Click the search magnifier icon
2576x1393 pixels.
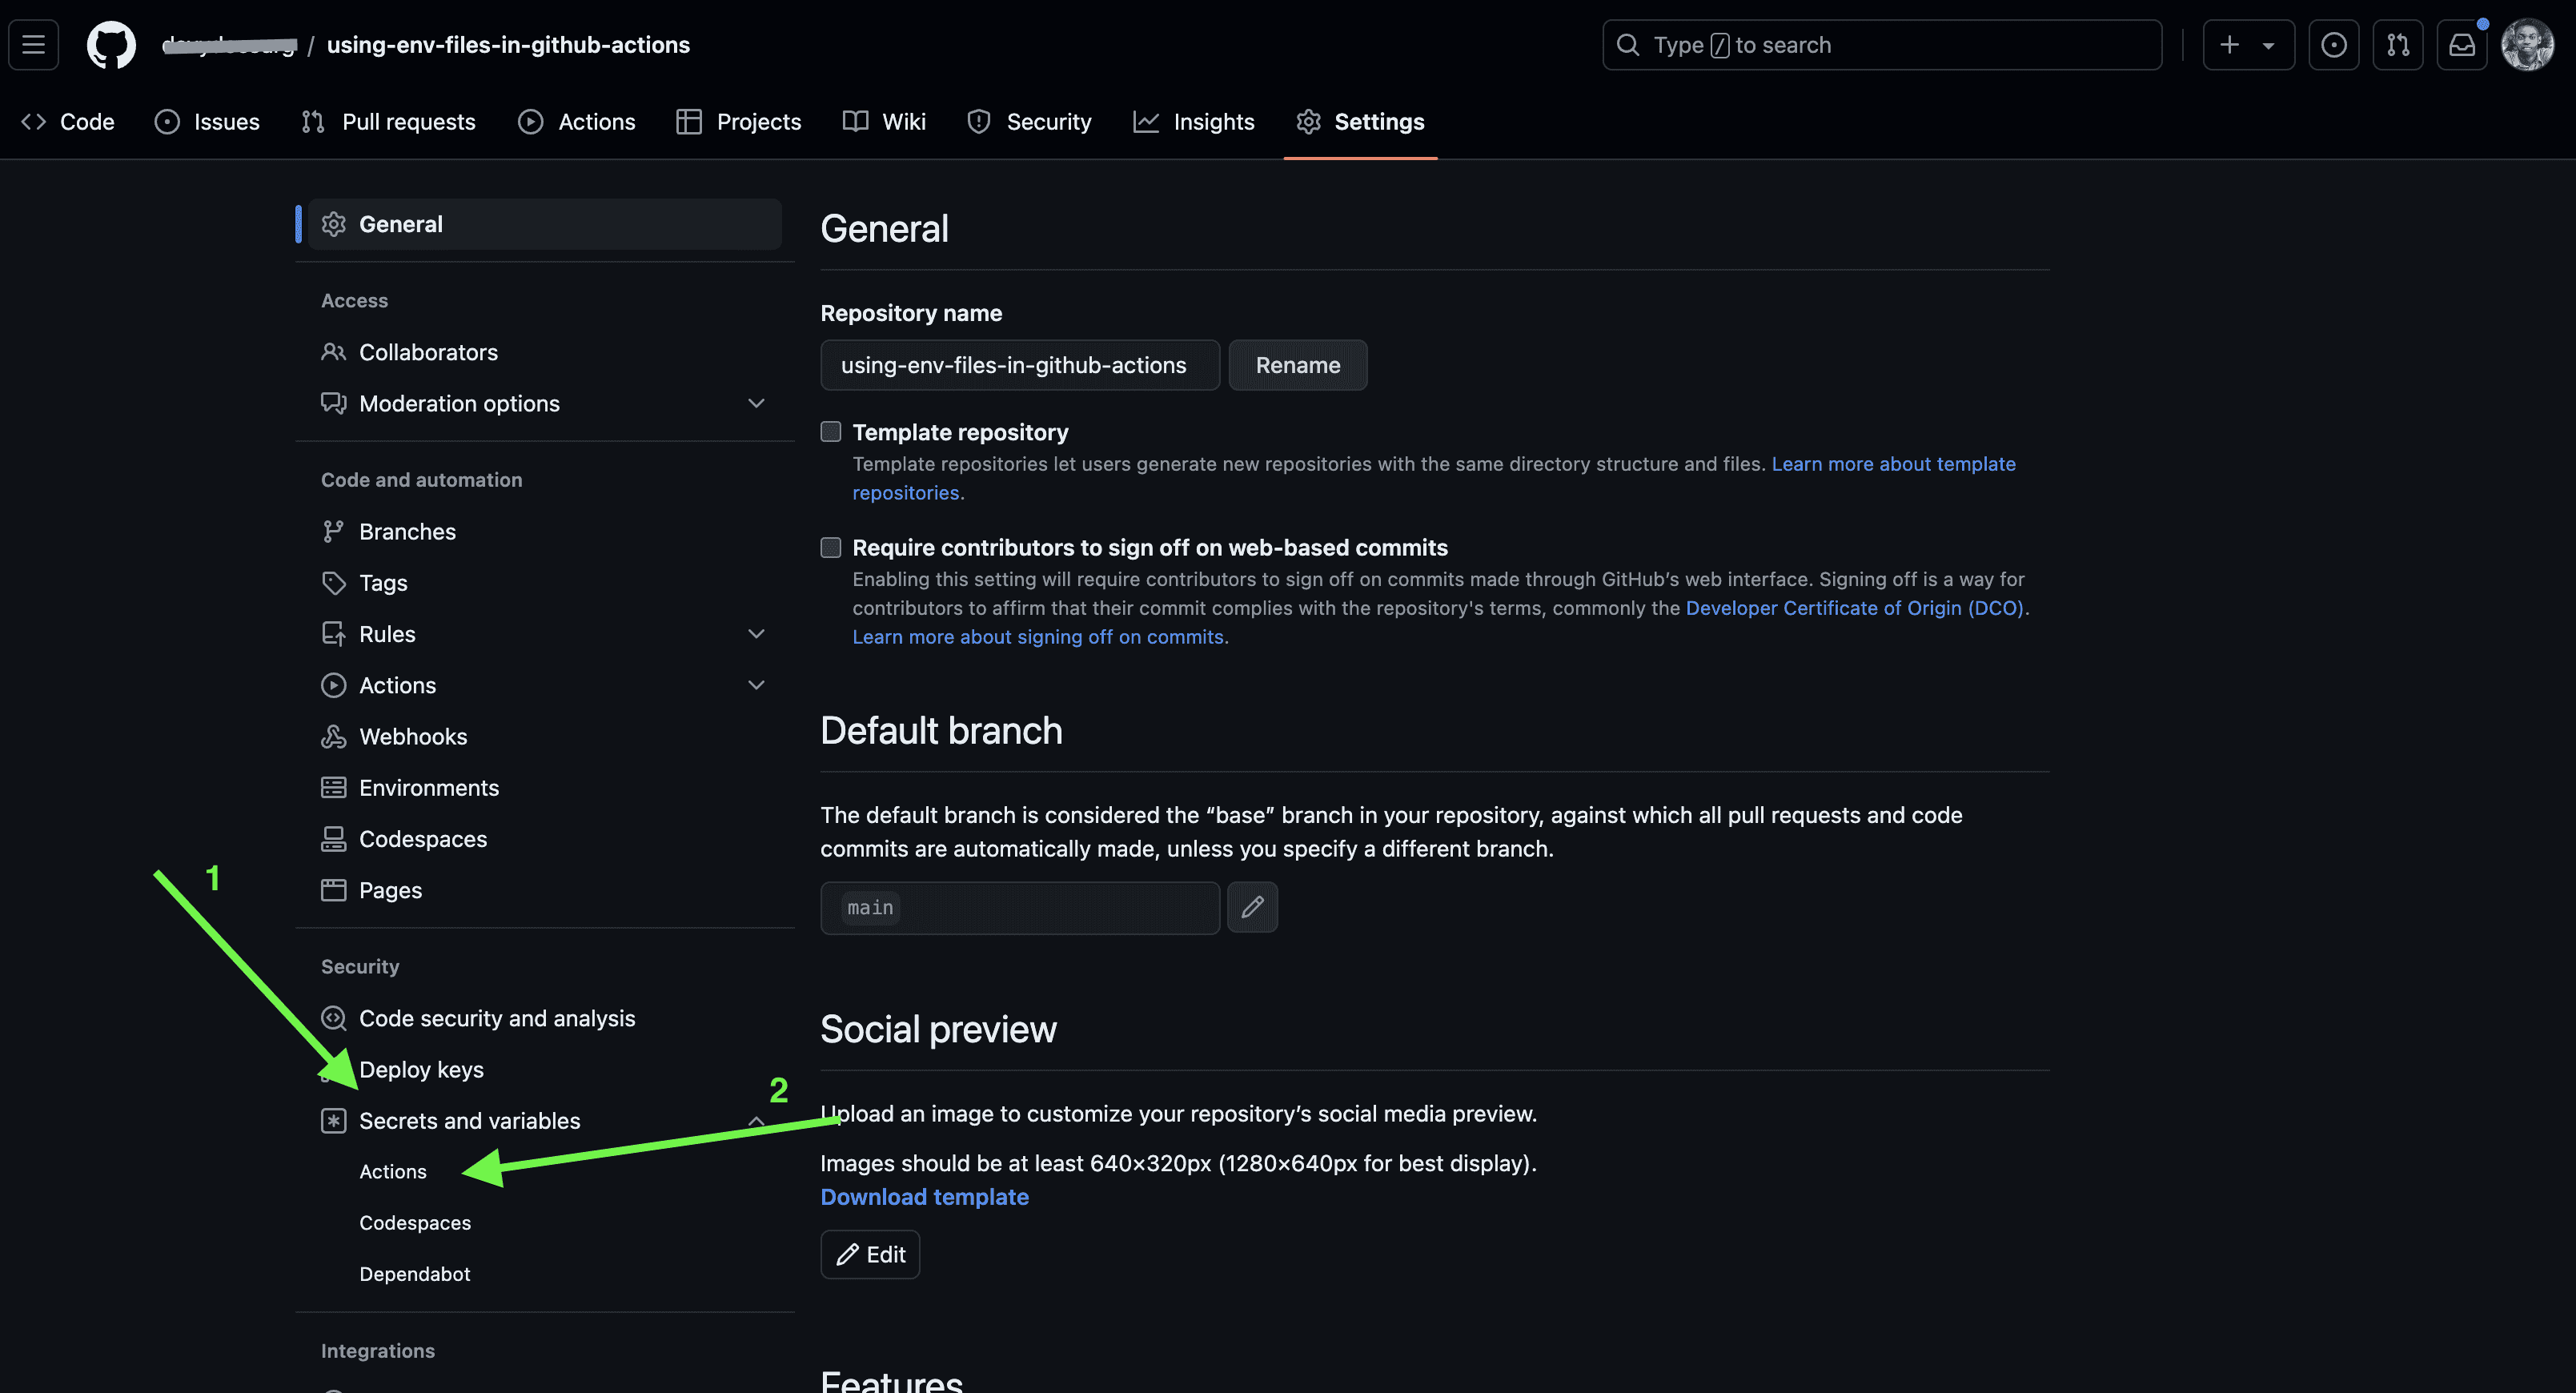tap(1628, 45)
